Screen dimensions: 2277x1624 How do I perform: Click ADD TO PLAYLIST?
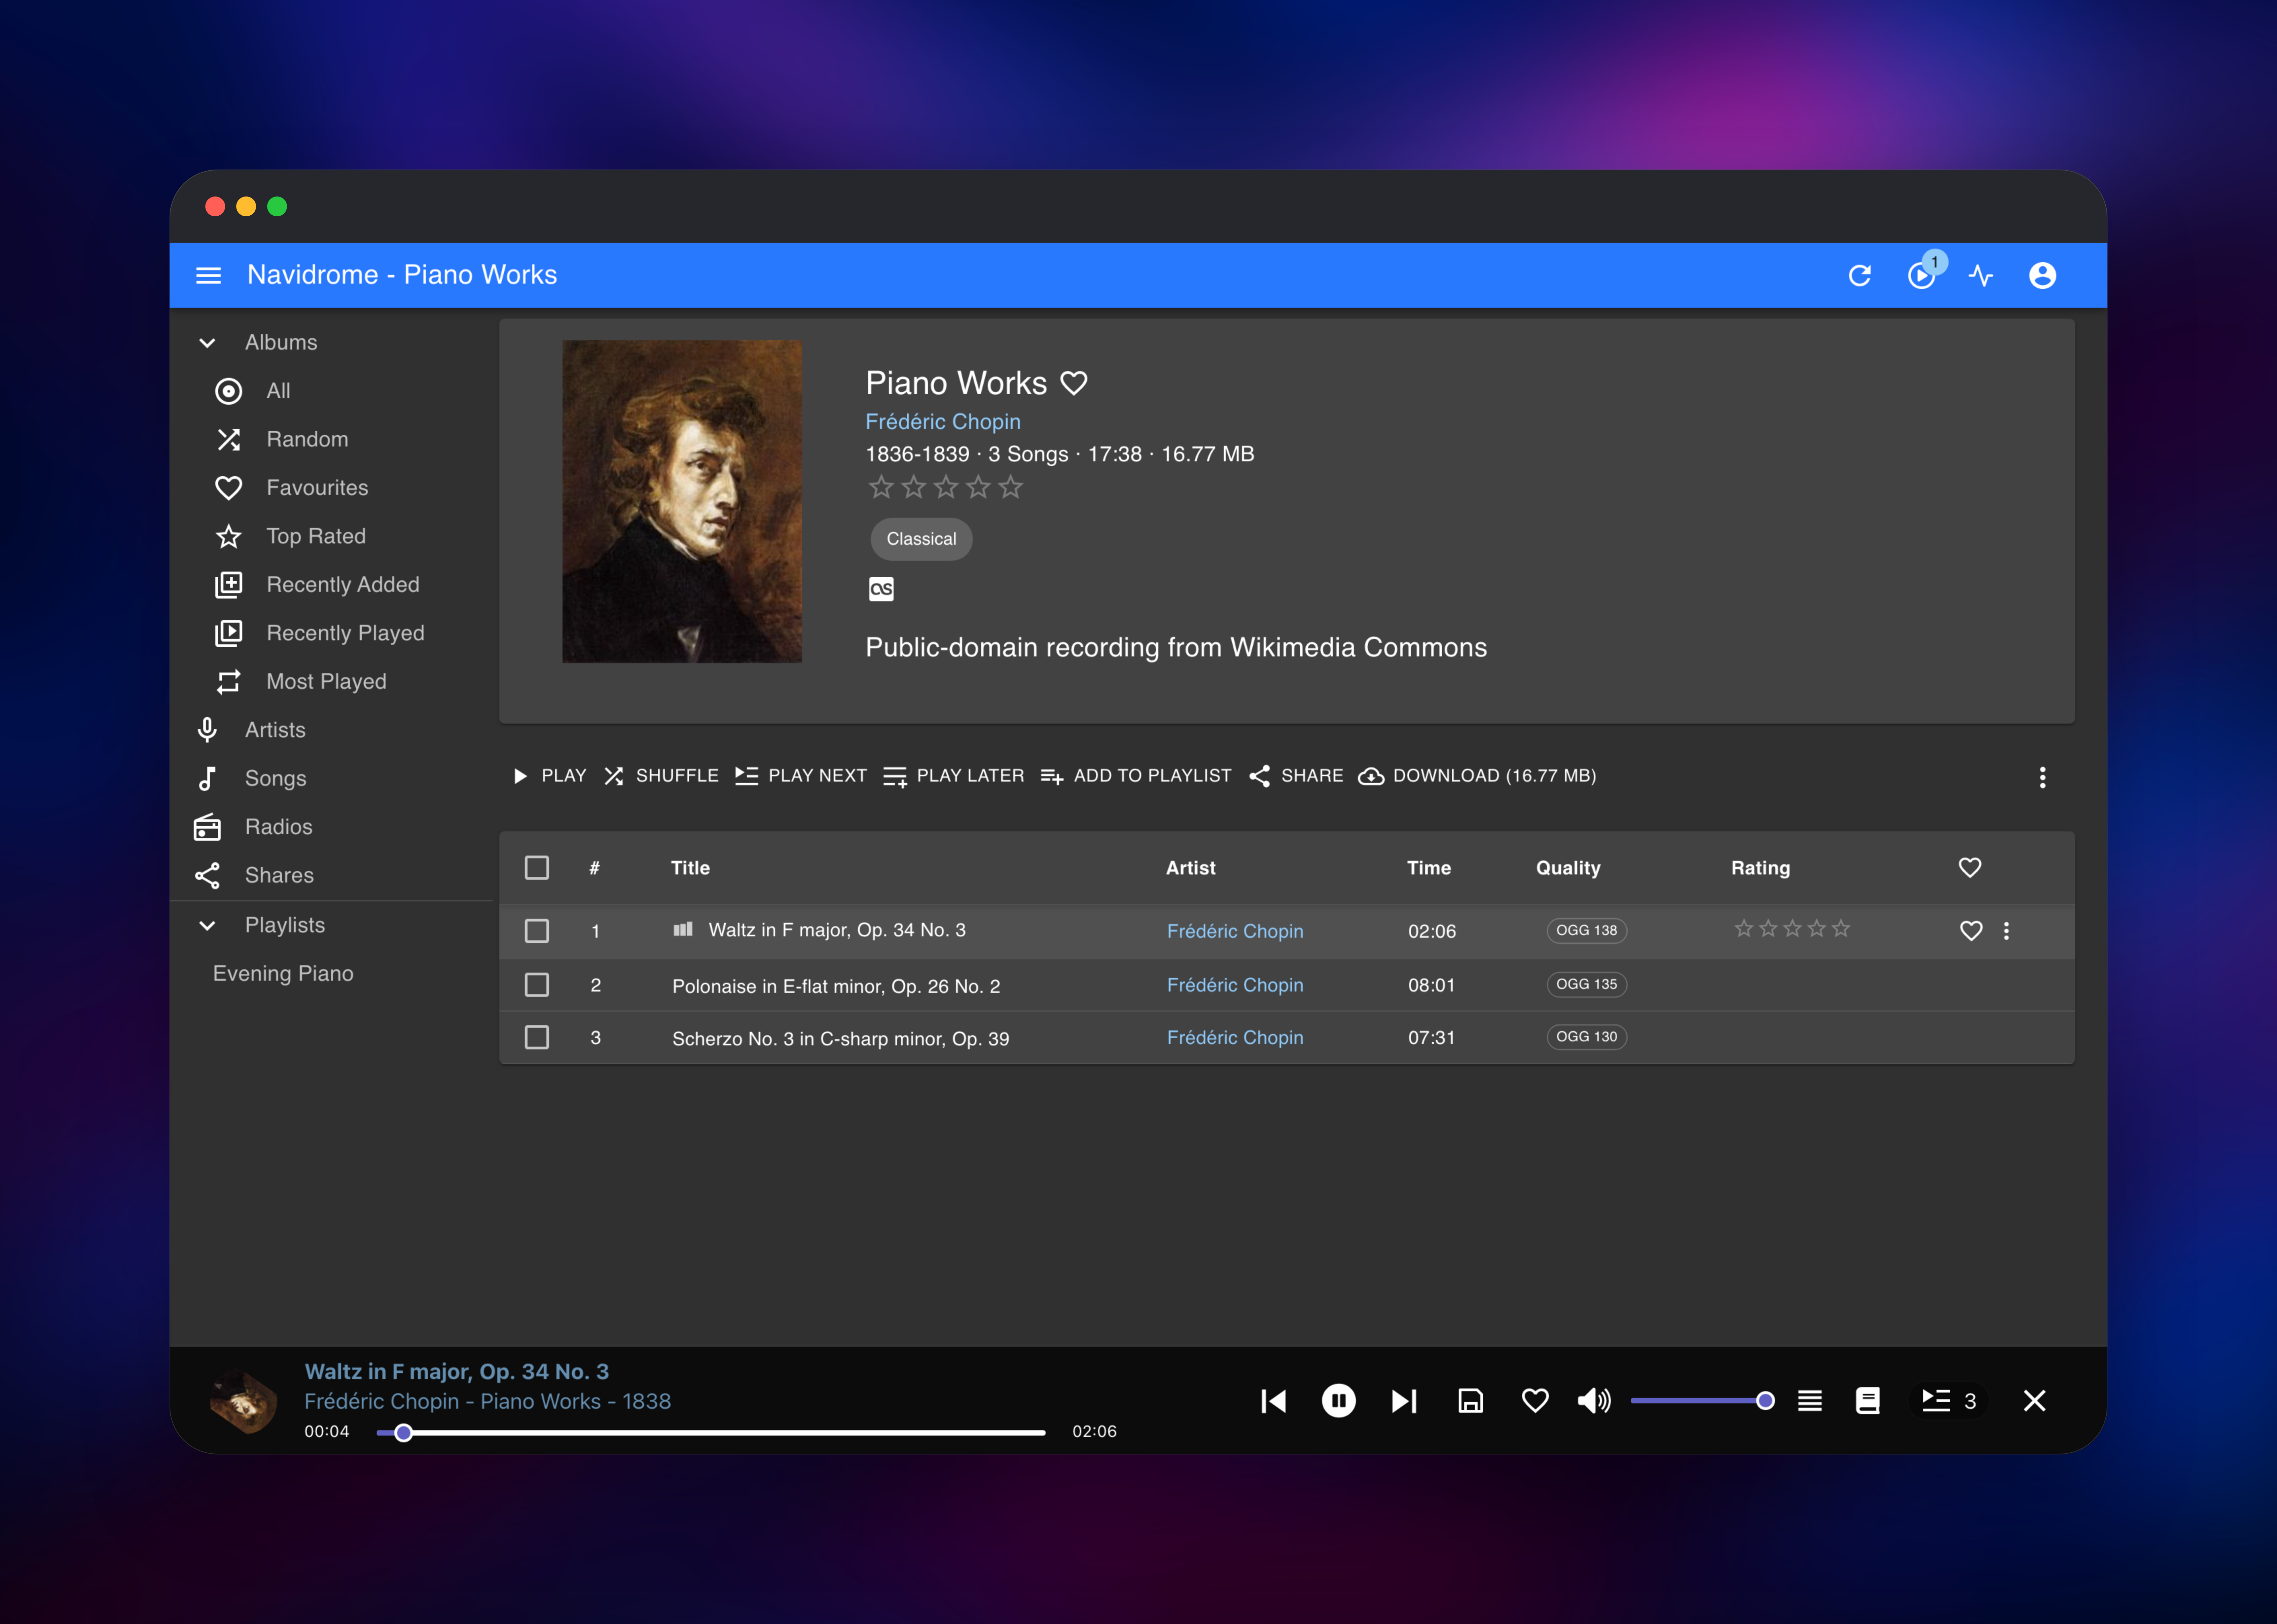click(x=1136, y=776)
